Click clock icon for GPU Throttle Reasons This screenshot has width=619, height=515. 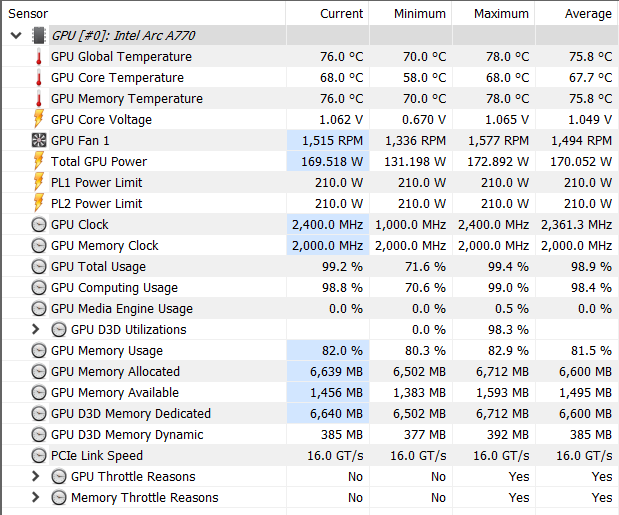point(59,476)
